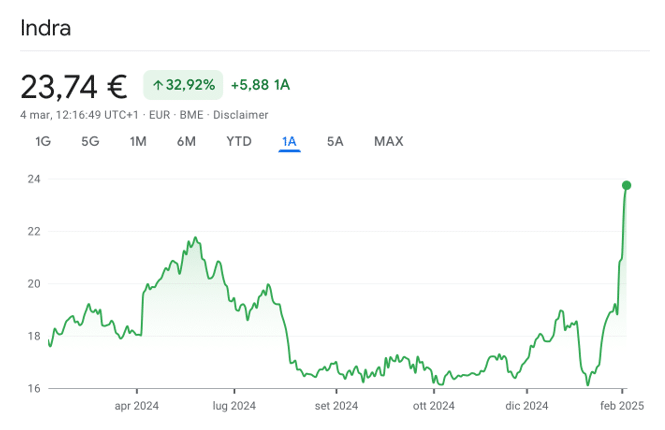This screenshot has width=665, height=430.
Task: Click the +5,88 1A change text
Action: pyautogui.click(x=260, y=85)
